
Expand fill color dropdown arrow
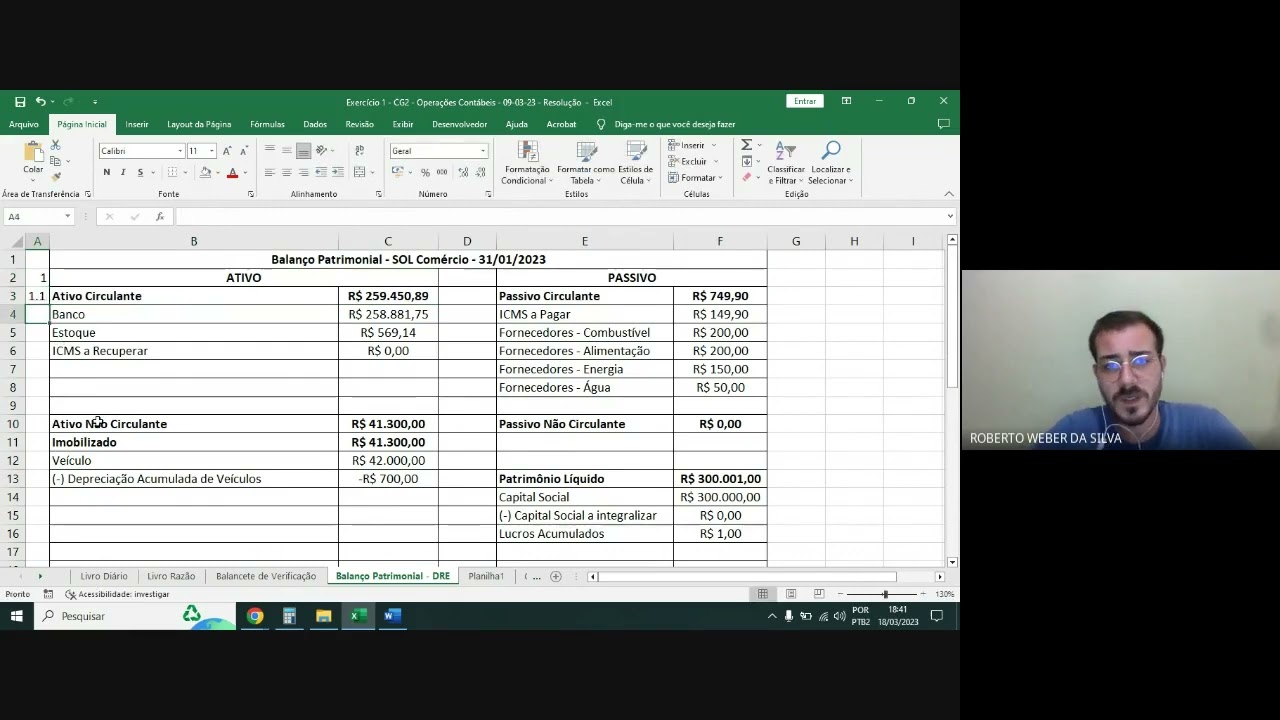click(x=218, y=173)
